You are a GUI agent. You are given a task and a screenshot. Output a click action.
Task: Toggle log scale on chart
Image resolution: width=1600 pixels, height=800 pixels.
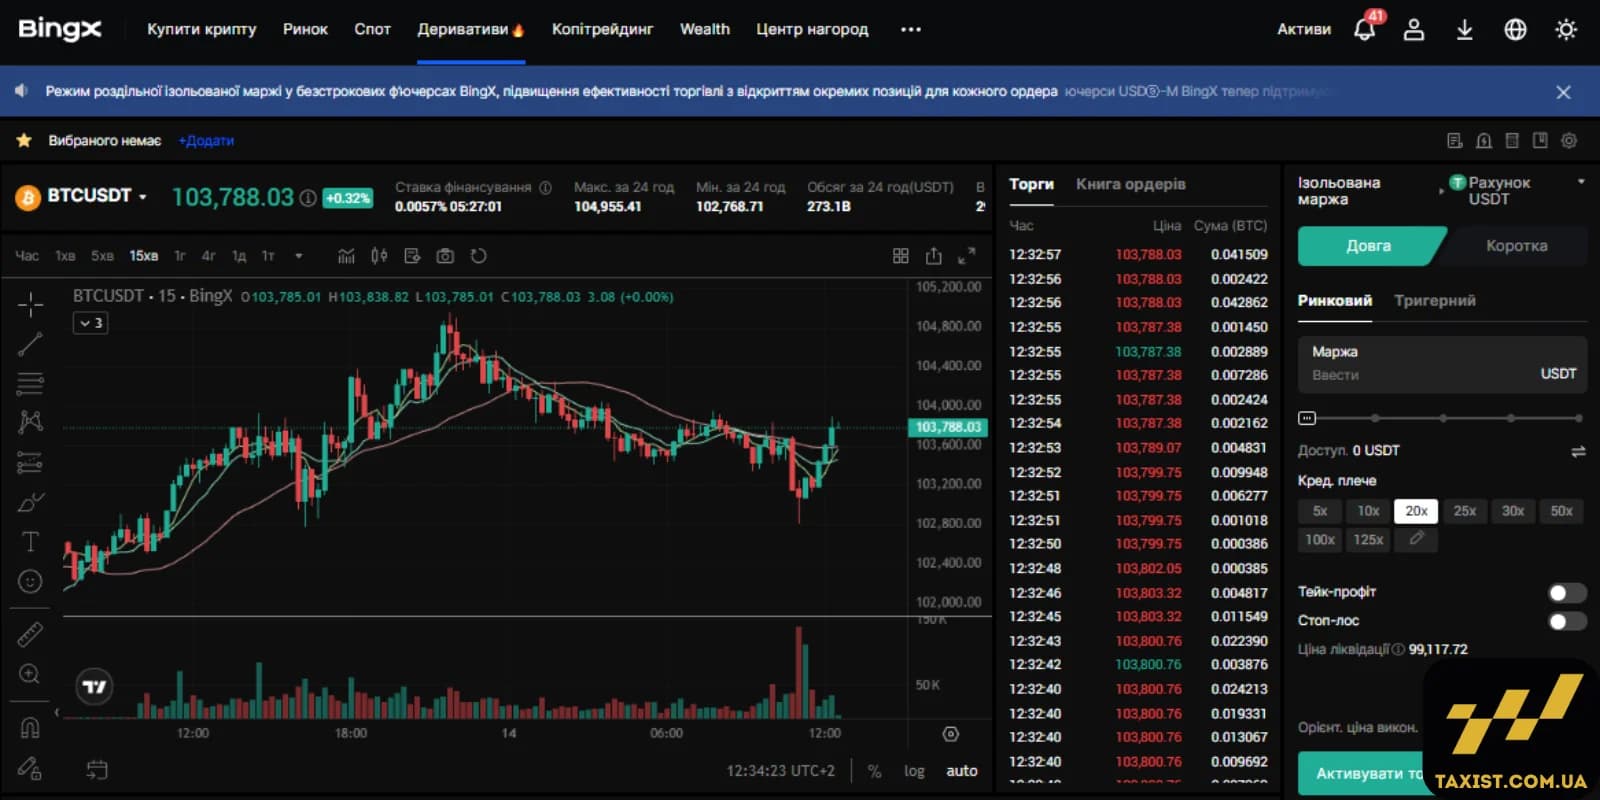coord(914,771)
